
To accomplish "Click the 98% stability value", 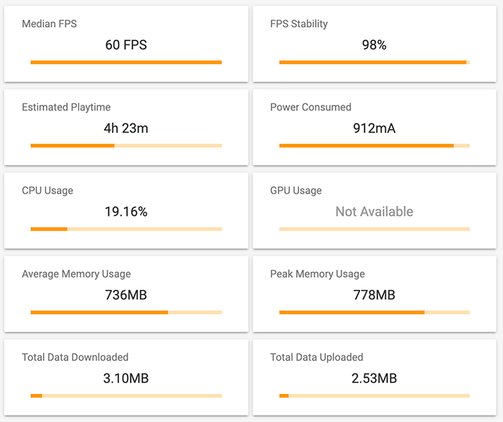I will tap(374, 45).
